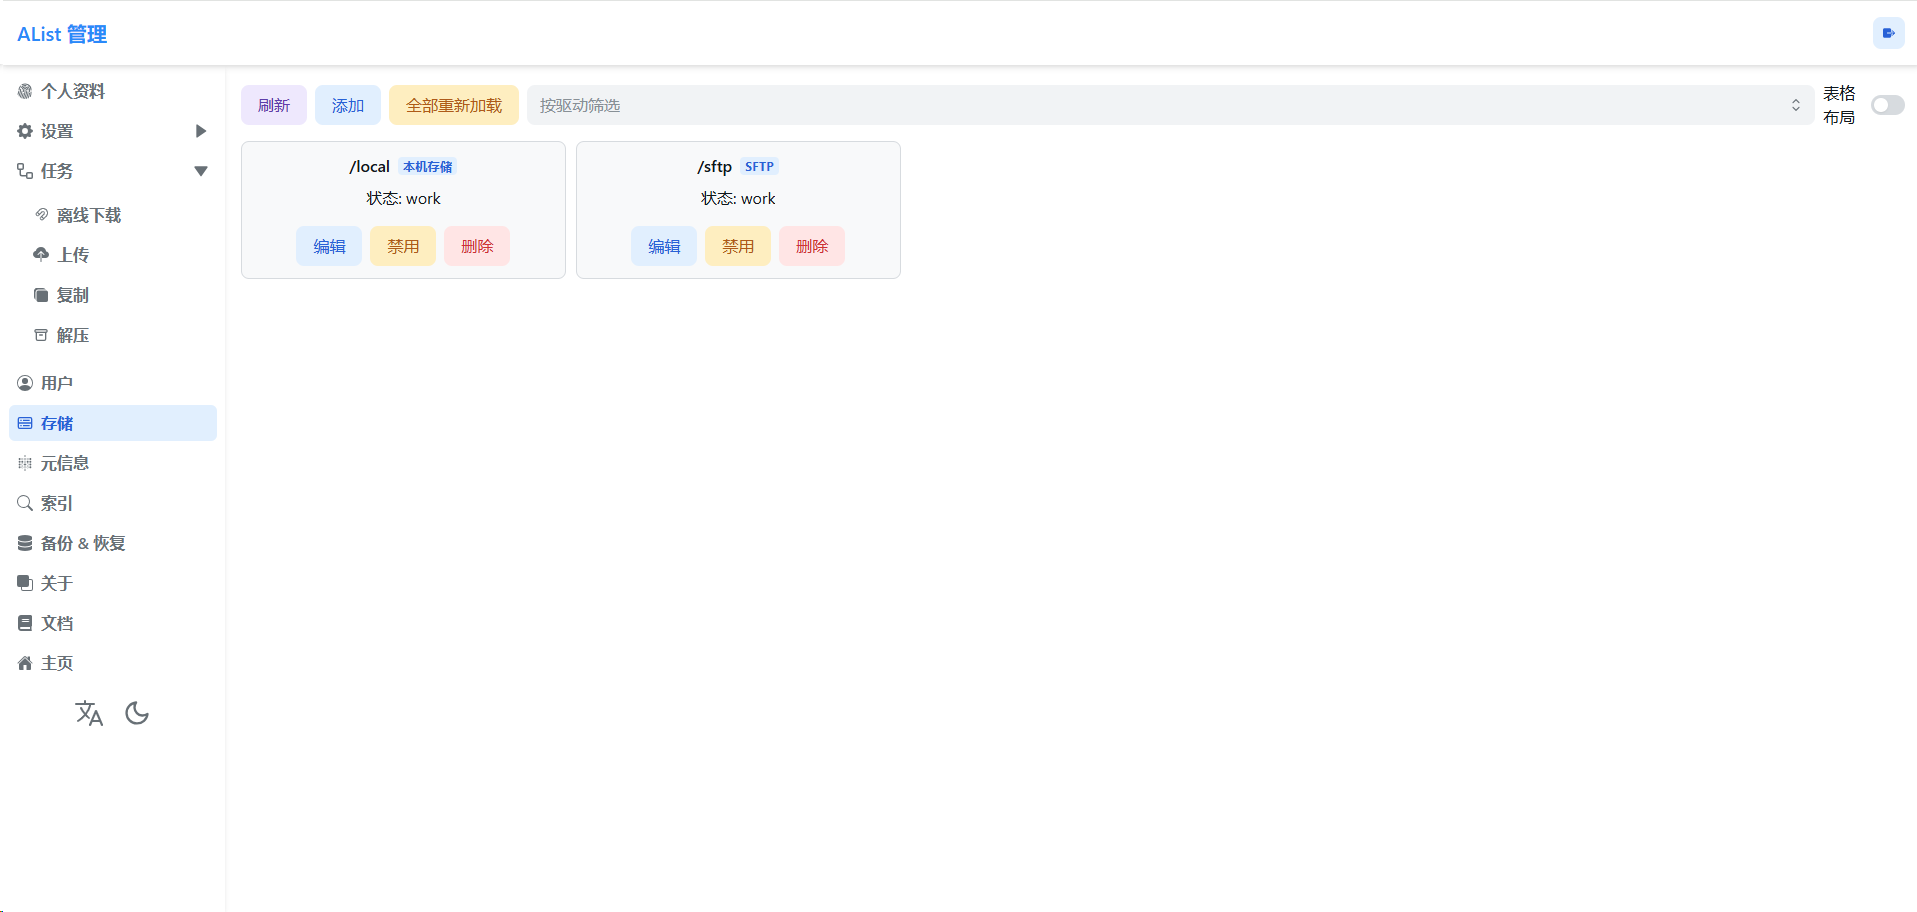Viewport: 1917px width, 912px height.
Task: Disable the /local storage
Action: pos(403,246)
